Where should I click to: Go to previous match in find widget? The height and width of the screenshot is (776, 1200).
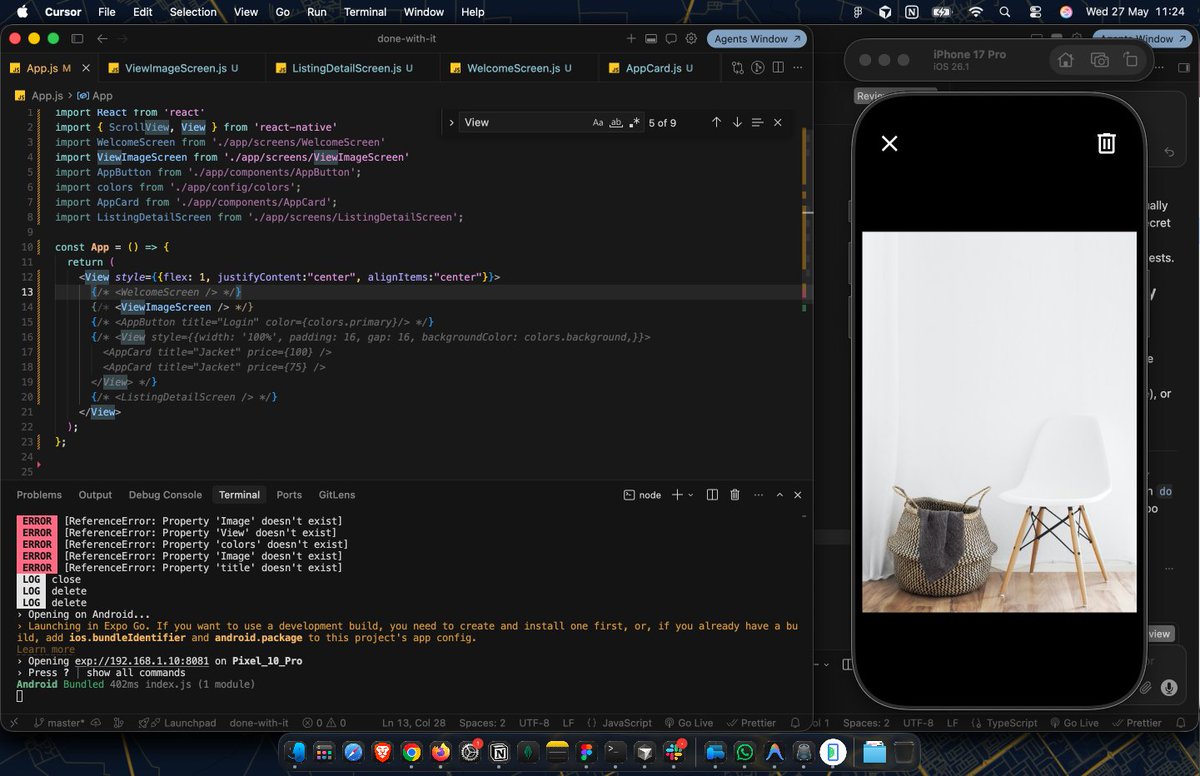[x=716, y=122]
